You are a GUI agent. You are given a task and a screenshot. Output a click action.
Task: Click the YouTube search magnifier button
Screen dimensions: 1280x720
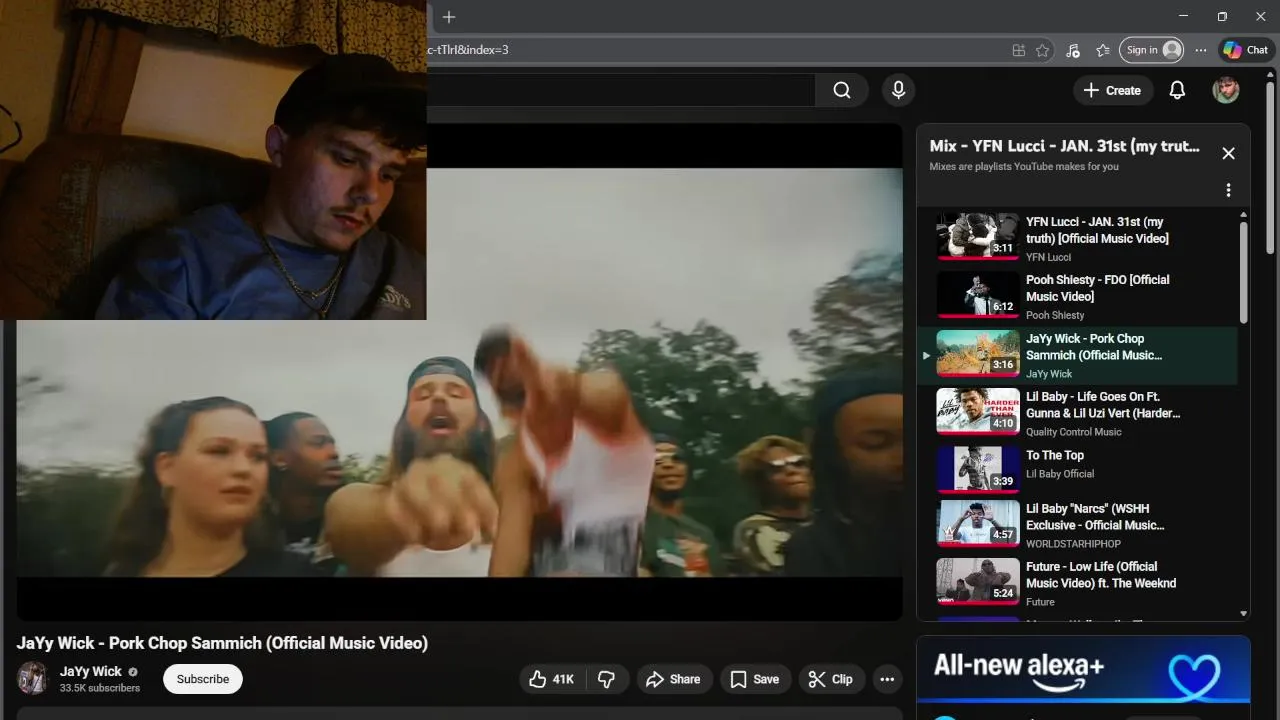pyautogui.click(x=842, y=90)
